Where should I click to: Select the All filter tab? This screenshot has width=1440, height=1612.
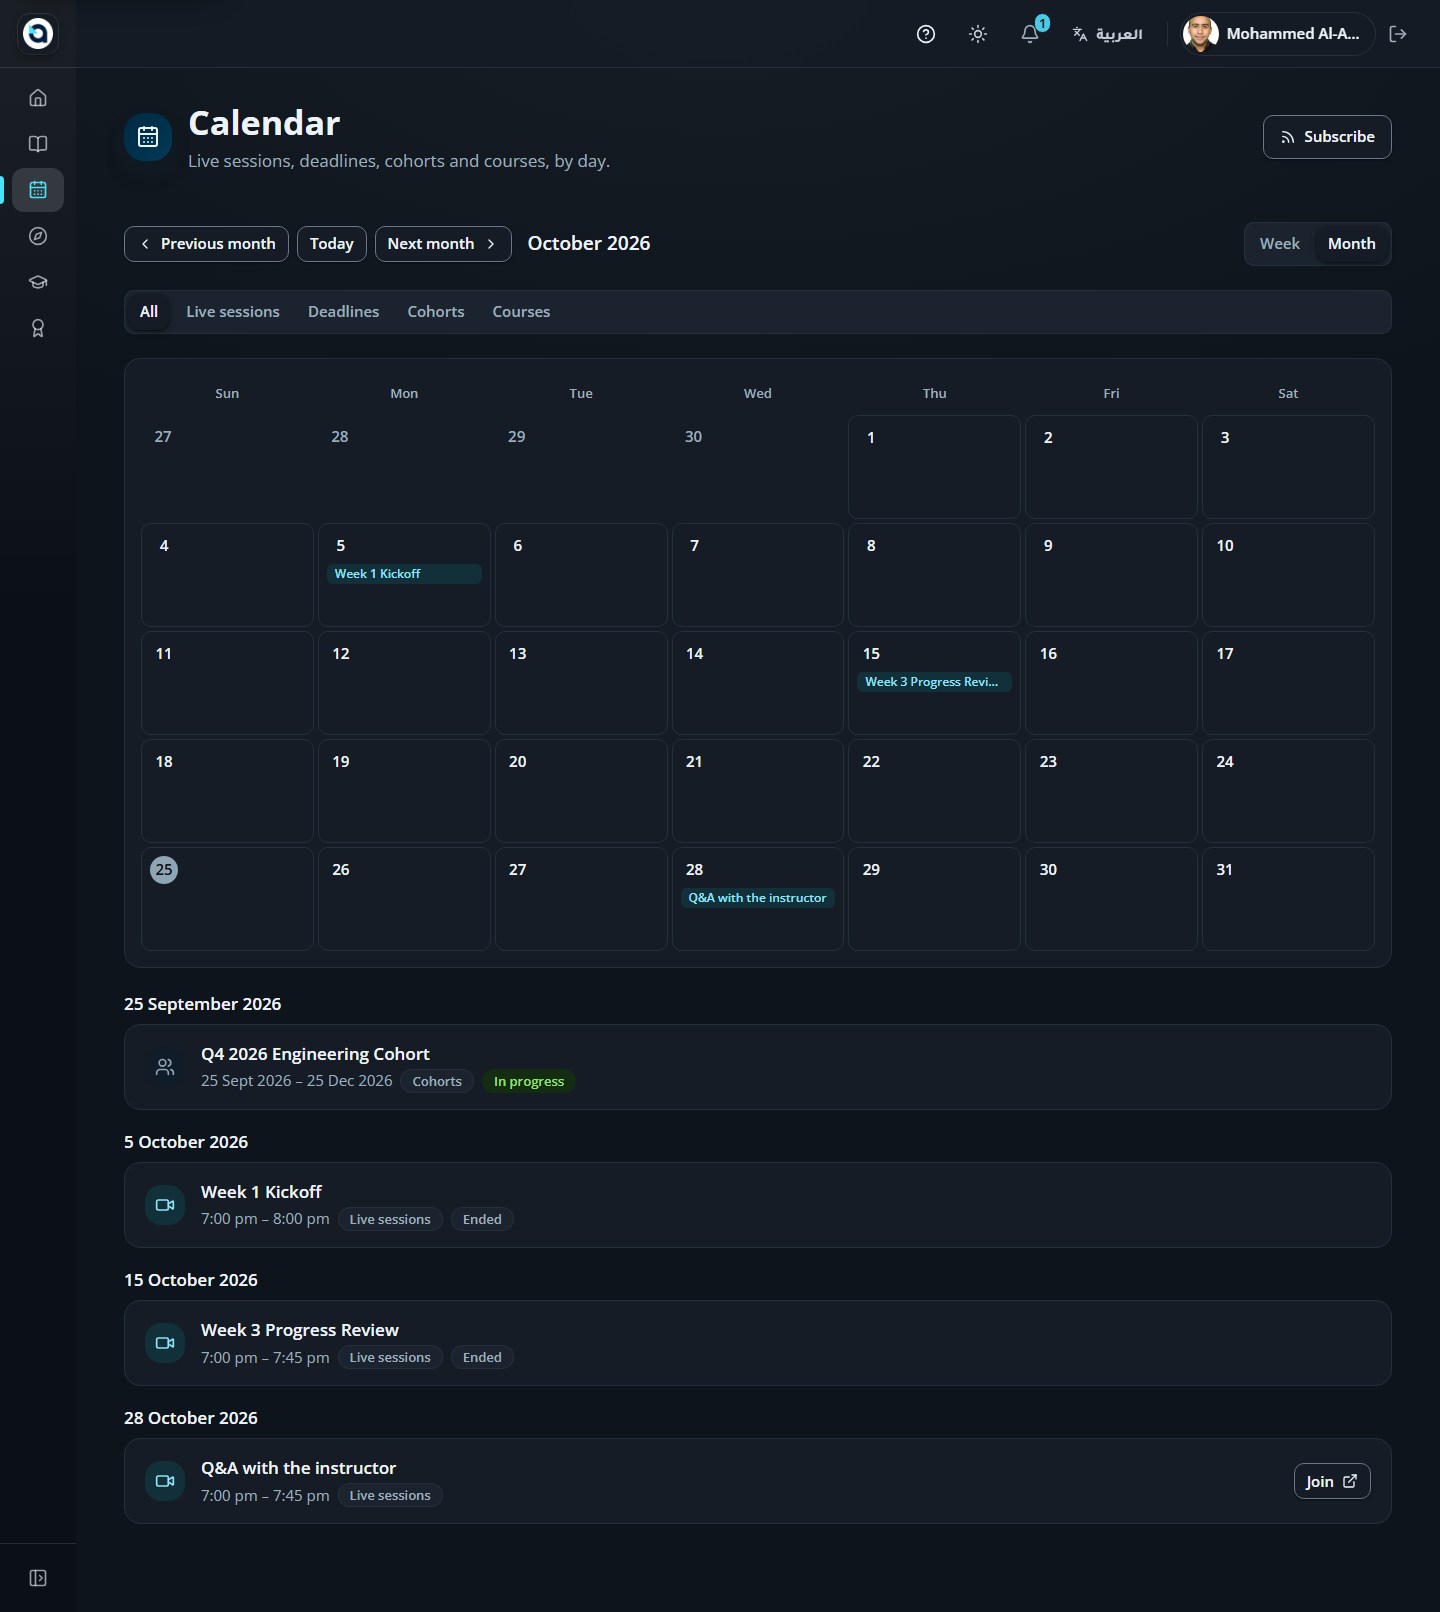tap(149, 312)
